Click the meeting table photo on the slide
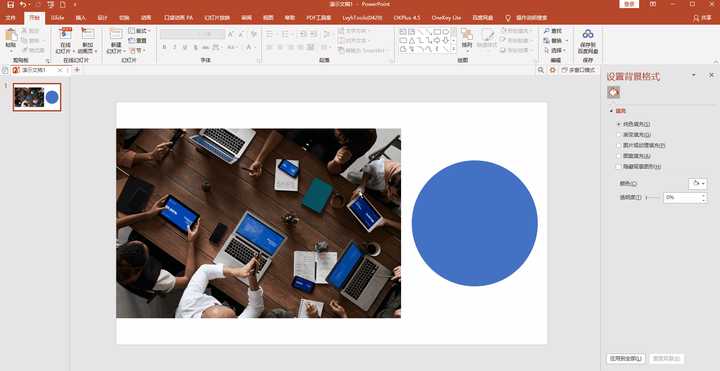Viewport: 720px width, 371px height. tap(259, 223)
